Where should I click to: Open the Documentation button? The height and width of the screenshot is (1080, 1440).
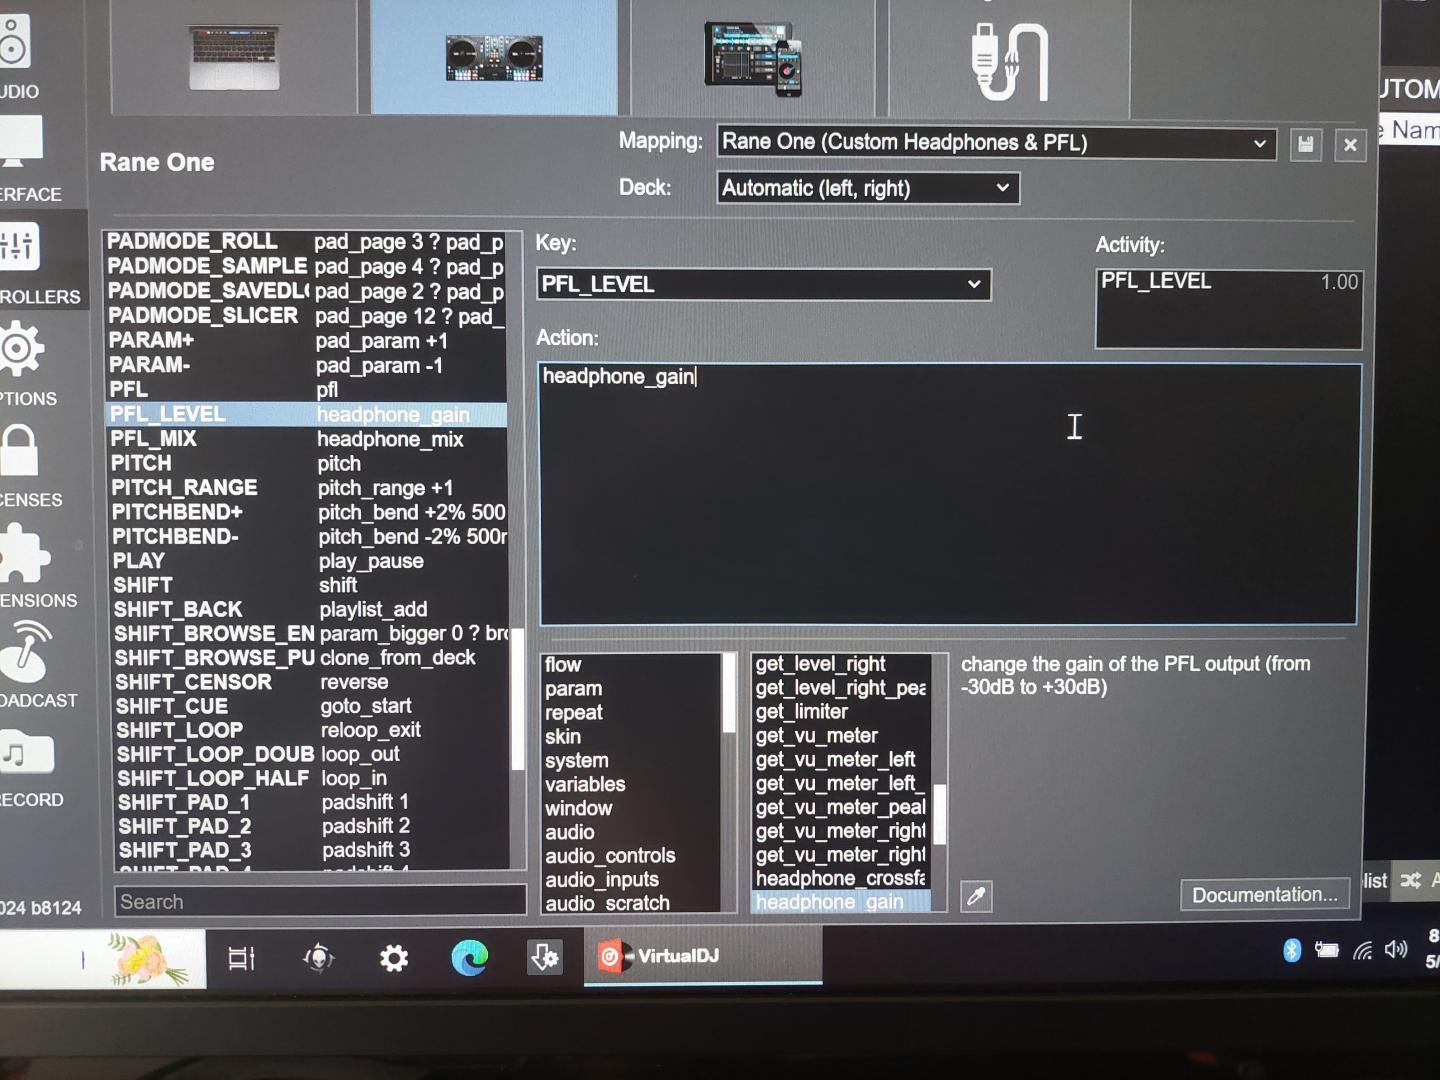(x=1264, y=895)
